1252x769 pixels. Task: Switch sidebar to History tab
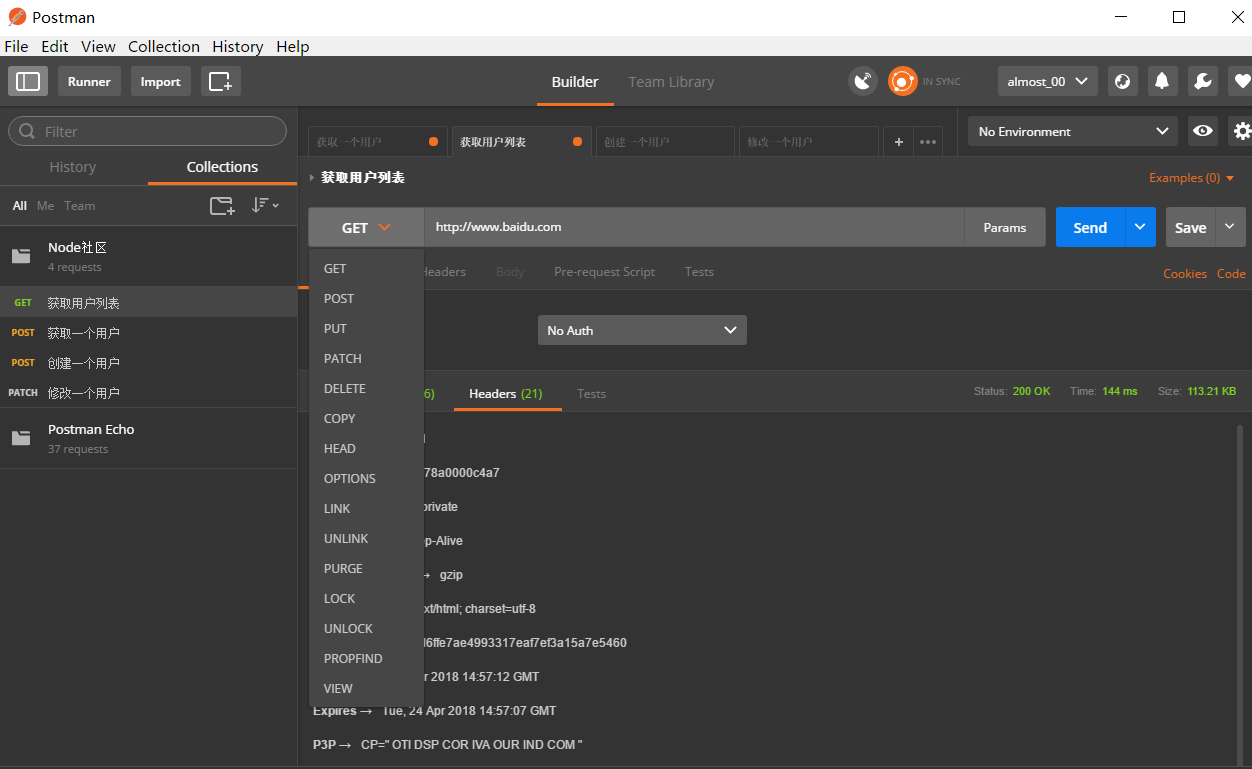73,167
